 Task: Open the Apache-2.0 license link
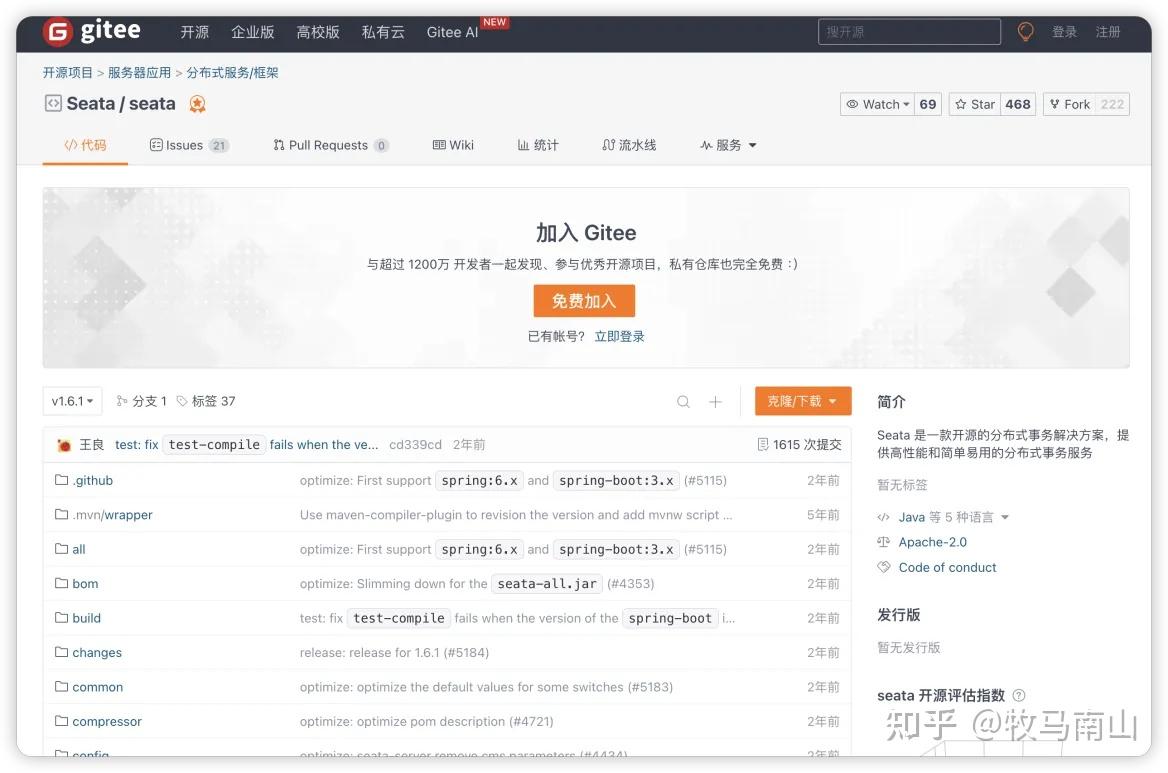tap(933, 542)
